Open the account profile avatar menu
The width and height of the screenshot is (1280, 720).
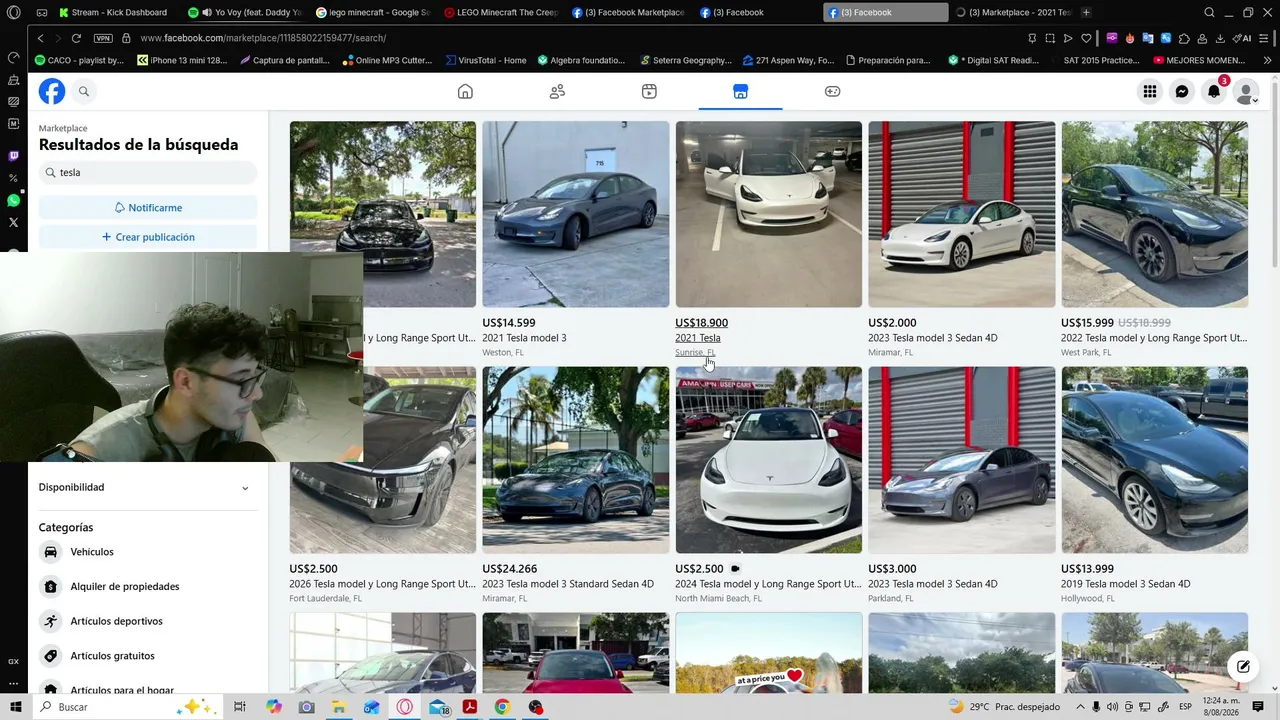click(x=1246, y=92)
